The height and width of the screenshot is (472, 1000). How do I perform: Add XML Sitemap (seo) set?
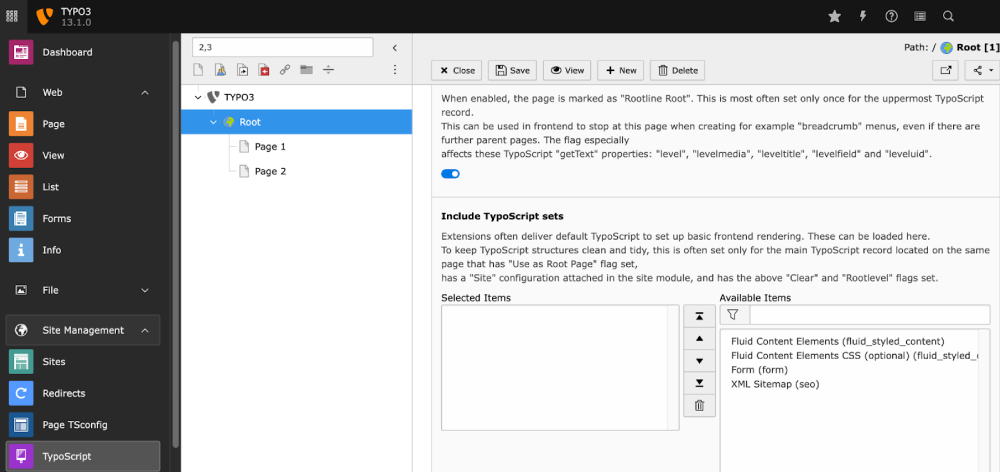point(775,385)
